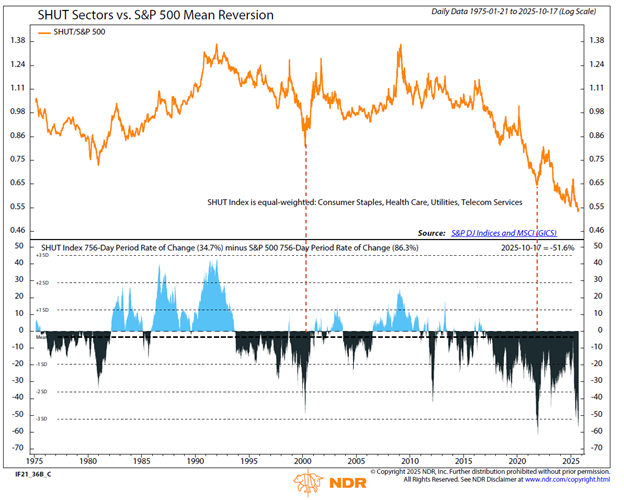Click the -3 SD marker on lower chart
The width and height of the screenshot is (624, 500).
(x=42, y=418)
